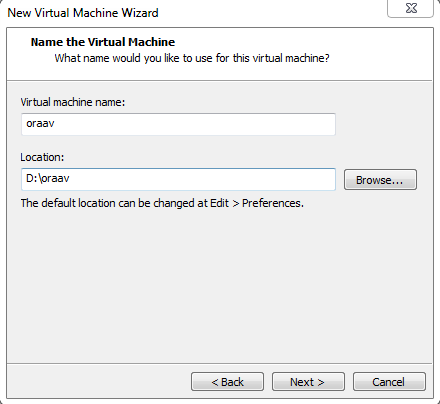Proceed with the Next > button
This screenshot has height=404, width=440.
(x=308, y=382)
